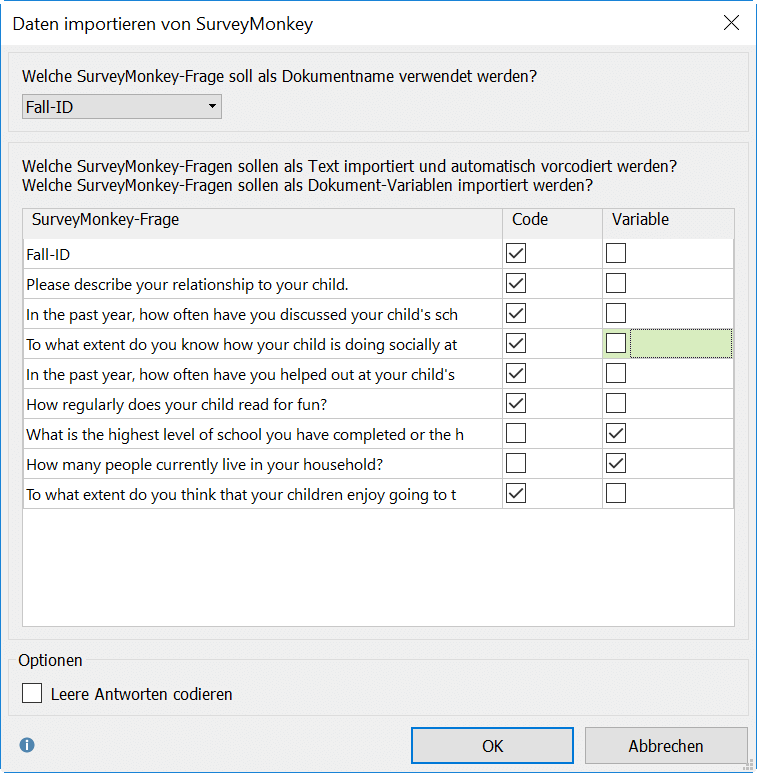Uncheck Variable for people in household question
Viewport: 757px width, 773px height.
(x=616, y=464)
